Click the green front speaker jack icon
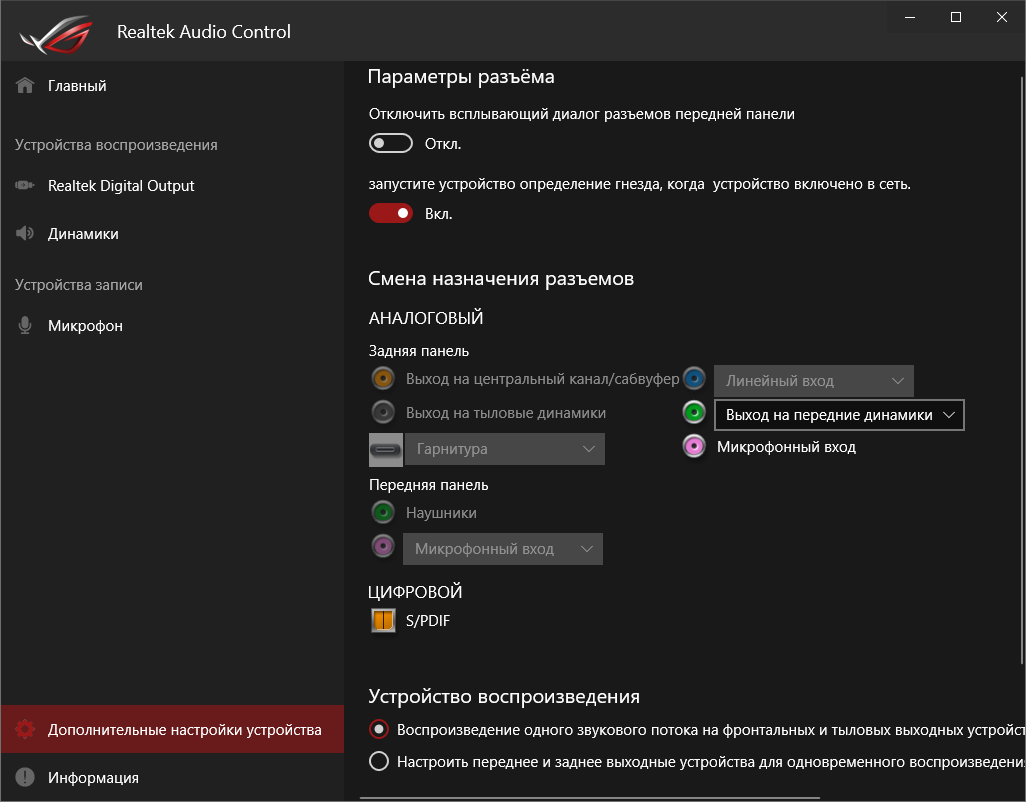The image size is (1026, 802). point(695,413)
